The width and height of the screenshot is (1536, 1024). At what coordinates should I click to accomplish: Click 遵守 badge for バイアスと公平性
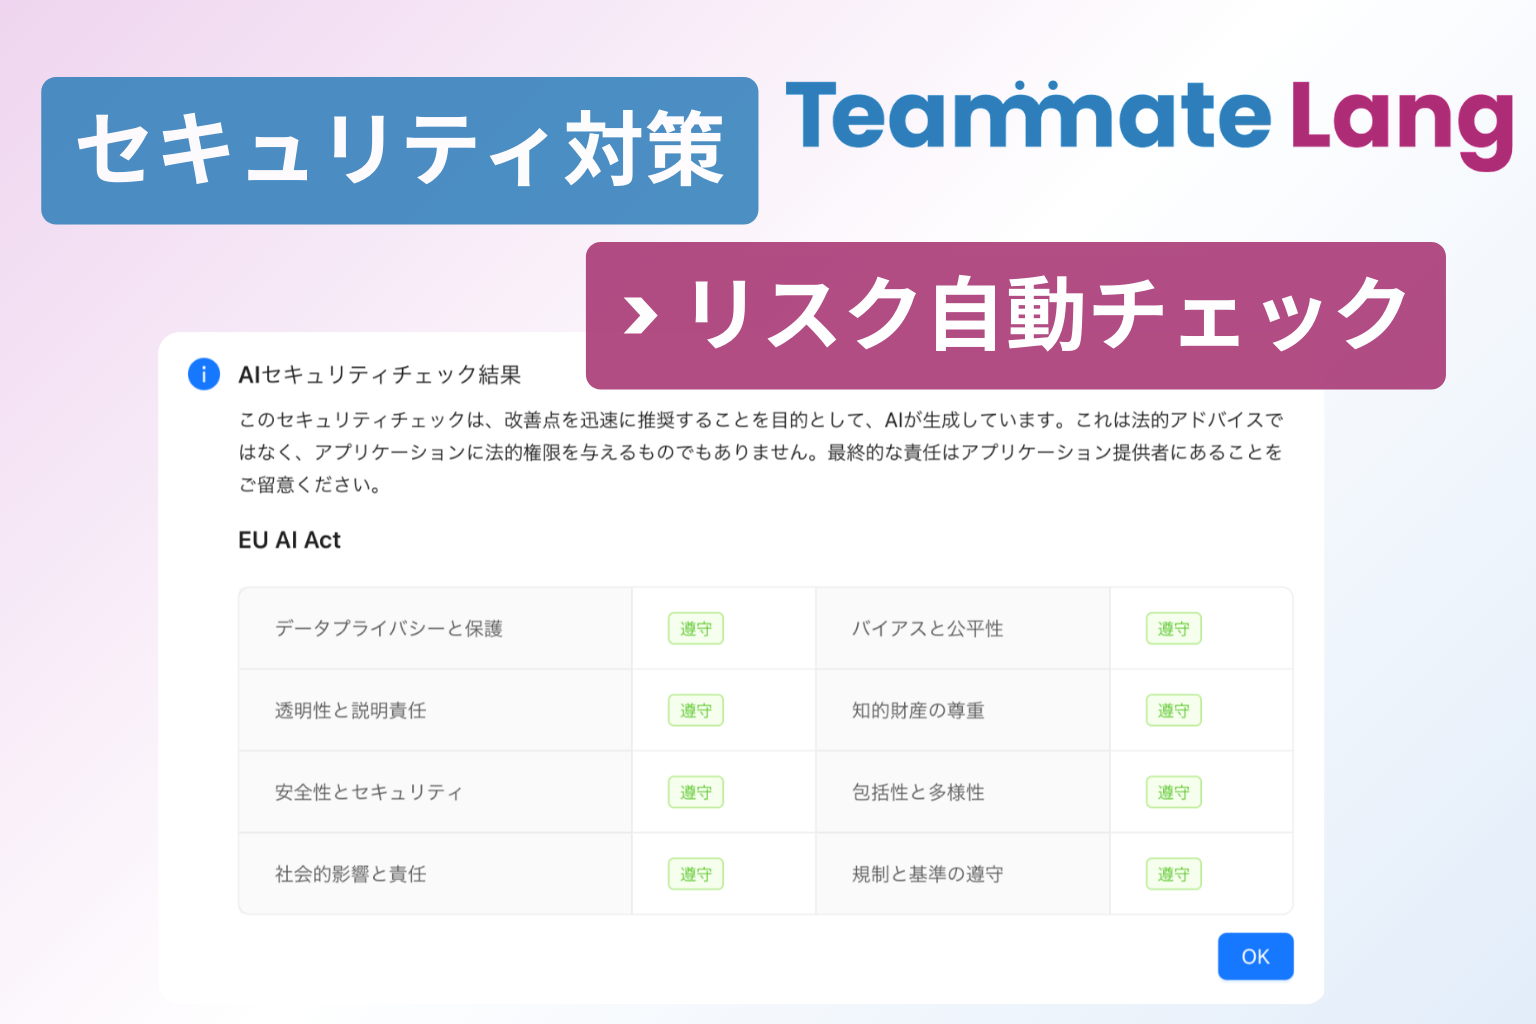pyautogui.click(x=1173, y=629)
